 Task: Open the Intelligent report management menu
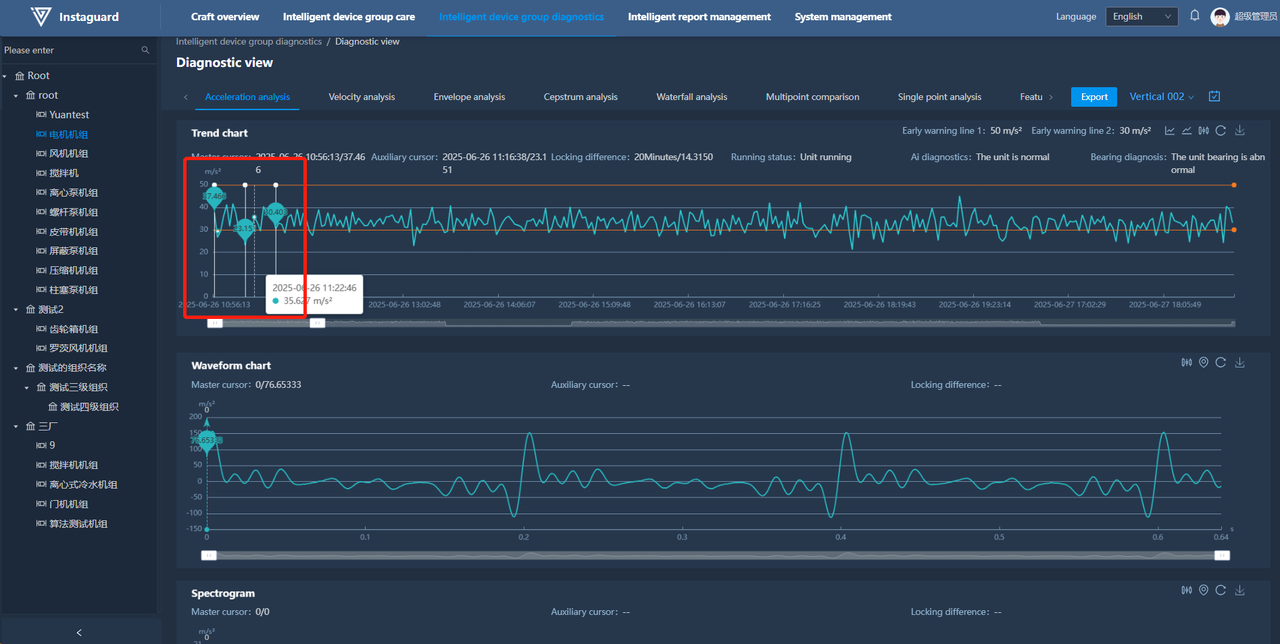[699, 17]
